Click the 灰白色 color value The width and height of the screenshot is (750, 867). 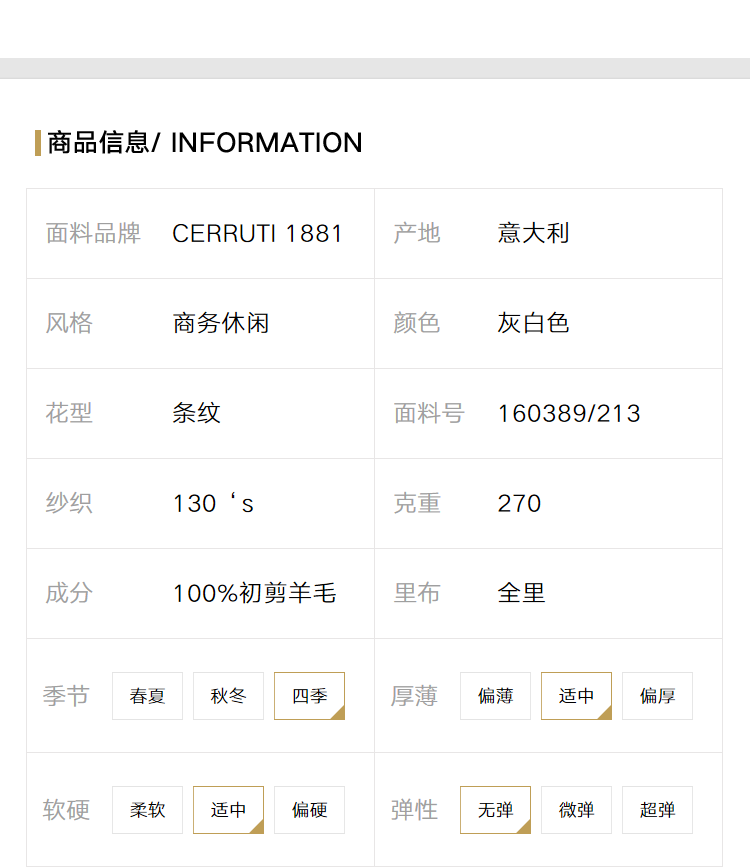pos(533,323)
